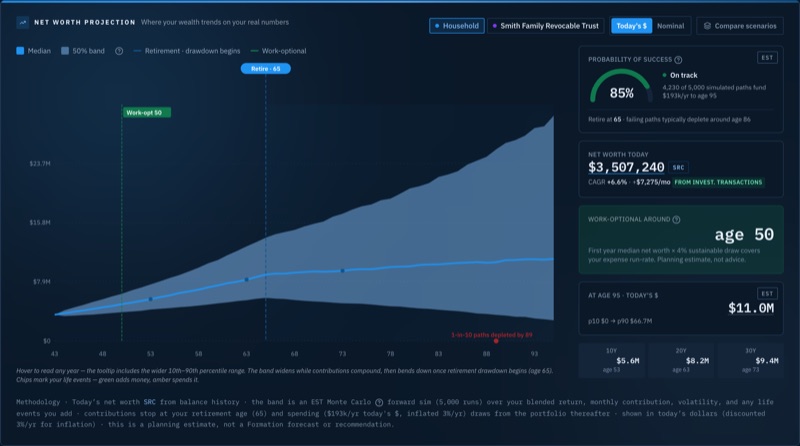This screenshot has width=800, height=446.
Task: Click the Retirement drawdown begins legend entry
Action: 186,51
